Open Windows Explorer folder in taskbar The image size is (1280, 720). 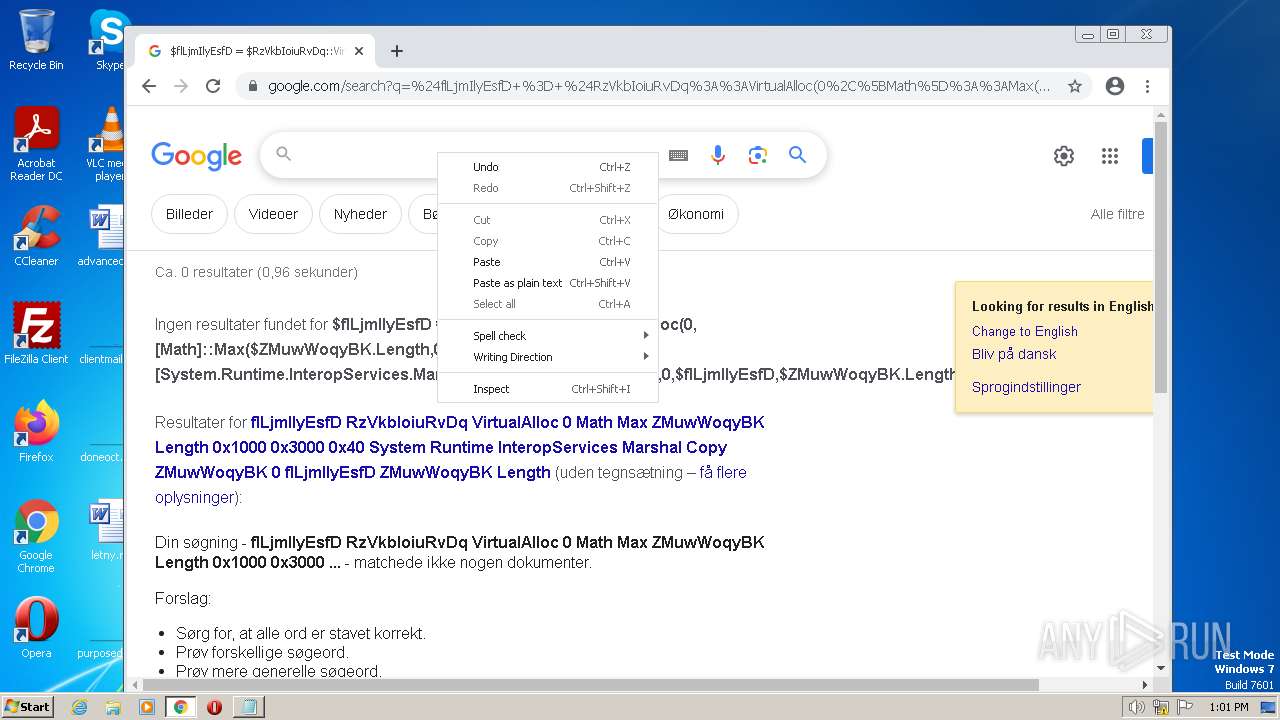tap(113, 707)
